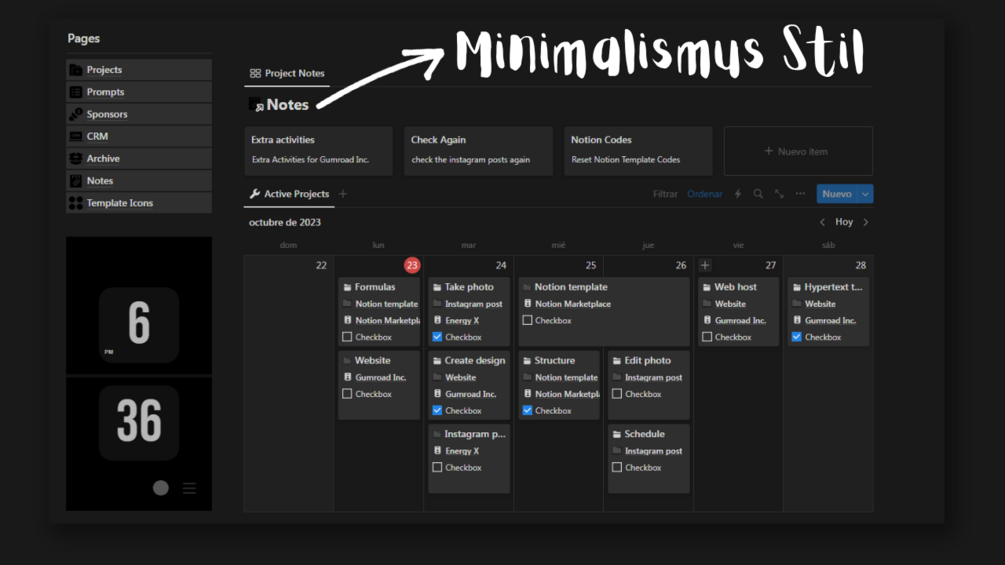Uncheck checkbox on Create design card
Screen dimensions: 1005x565
pyautogui.click(x=437, y=411)
